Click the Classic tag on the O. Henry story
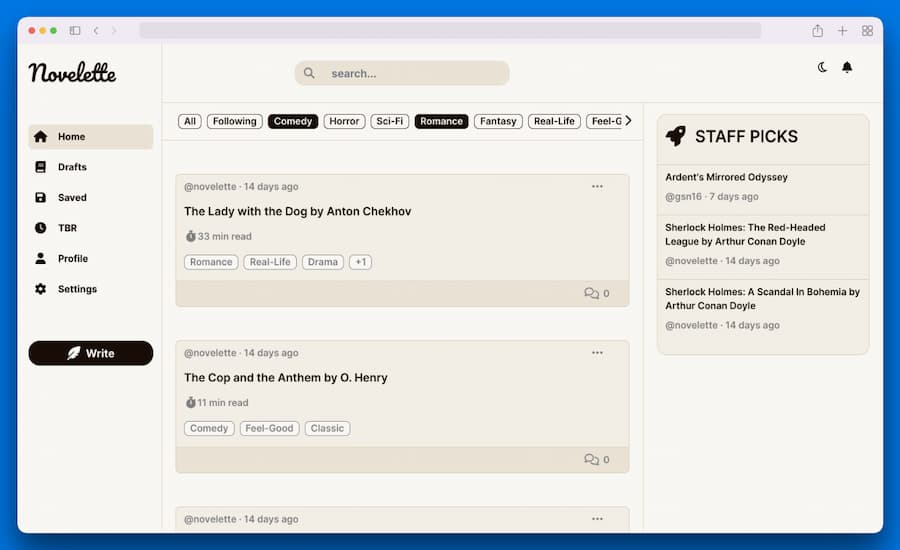The image size is (900, 550). [x=327, y=428]
